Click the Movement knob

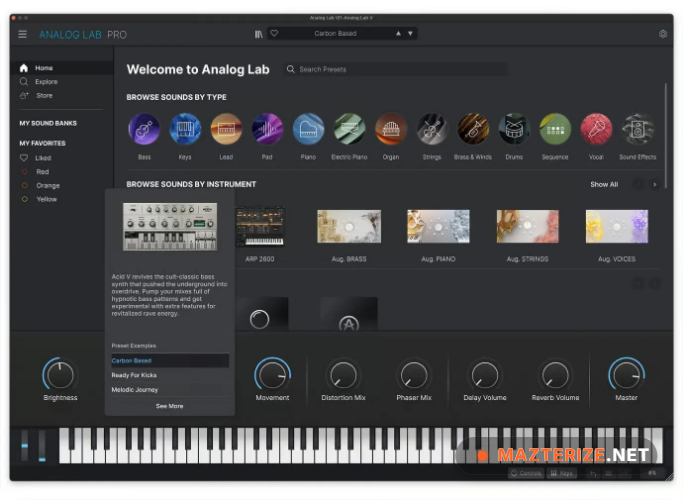tap(272, 375)
